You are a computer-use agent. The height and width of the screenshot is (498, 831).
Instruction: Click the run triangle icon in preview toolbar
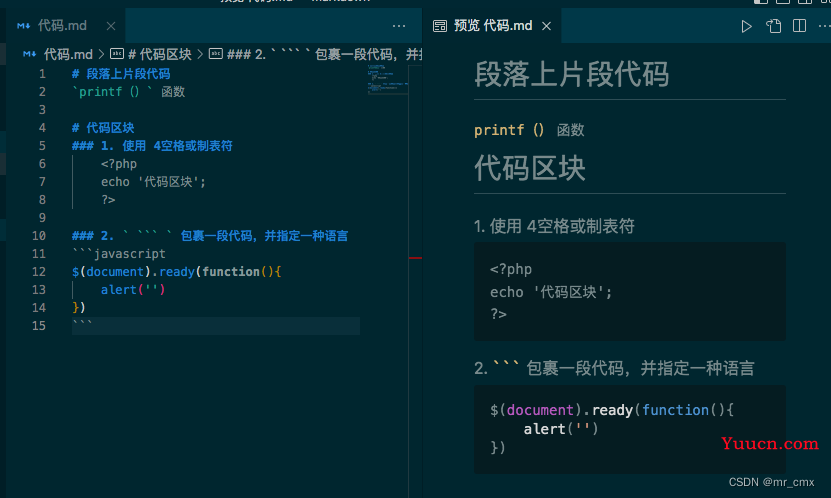tap(746, 26)
